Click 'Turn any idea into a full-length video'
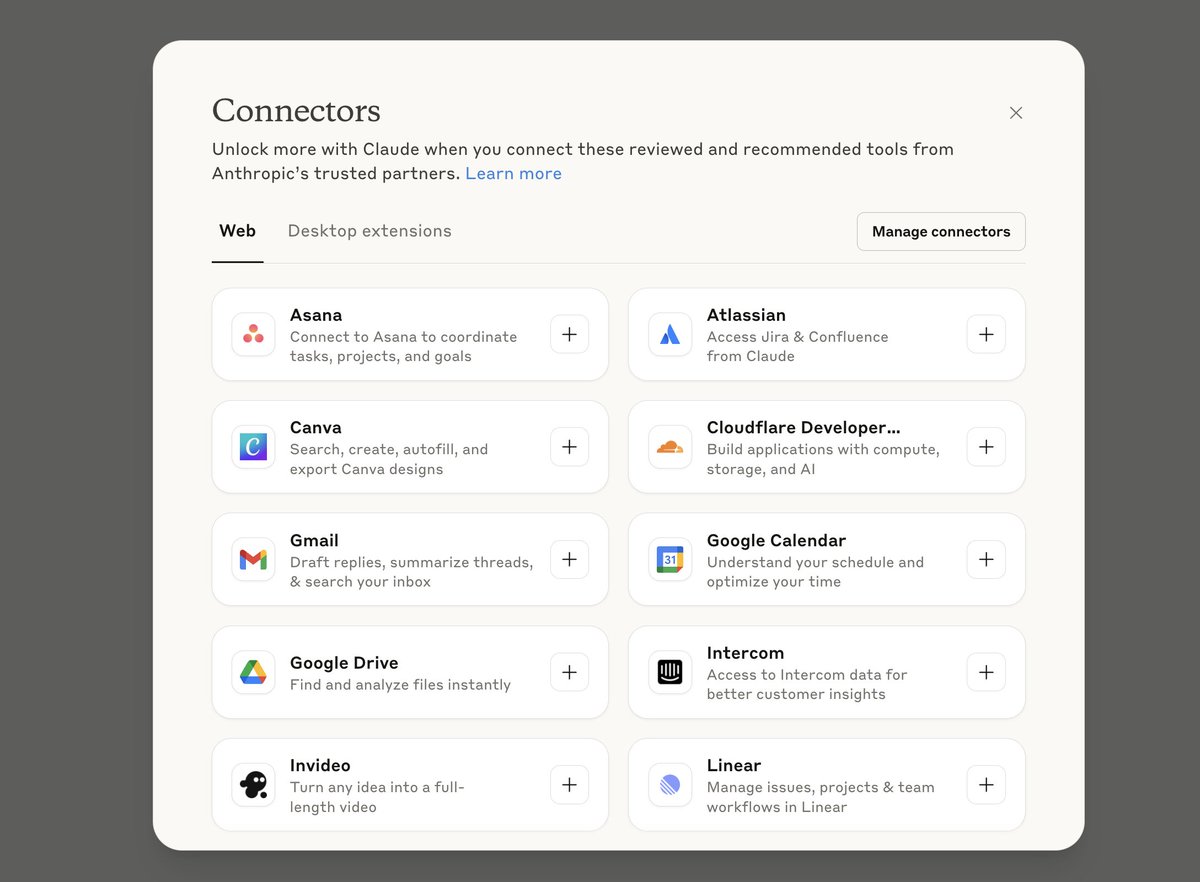The width and height of the screenshot is (1200, 882). pos(377,797)
